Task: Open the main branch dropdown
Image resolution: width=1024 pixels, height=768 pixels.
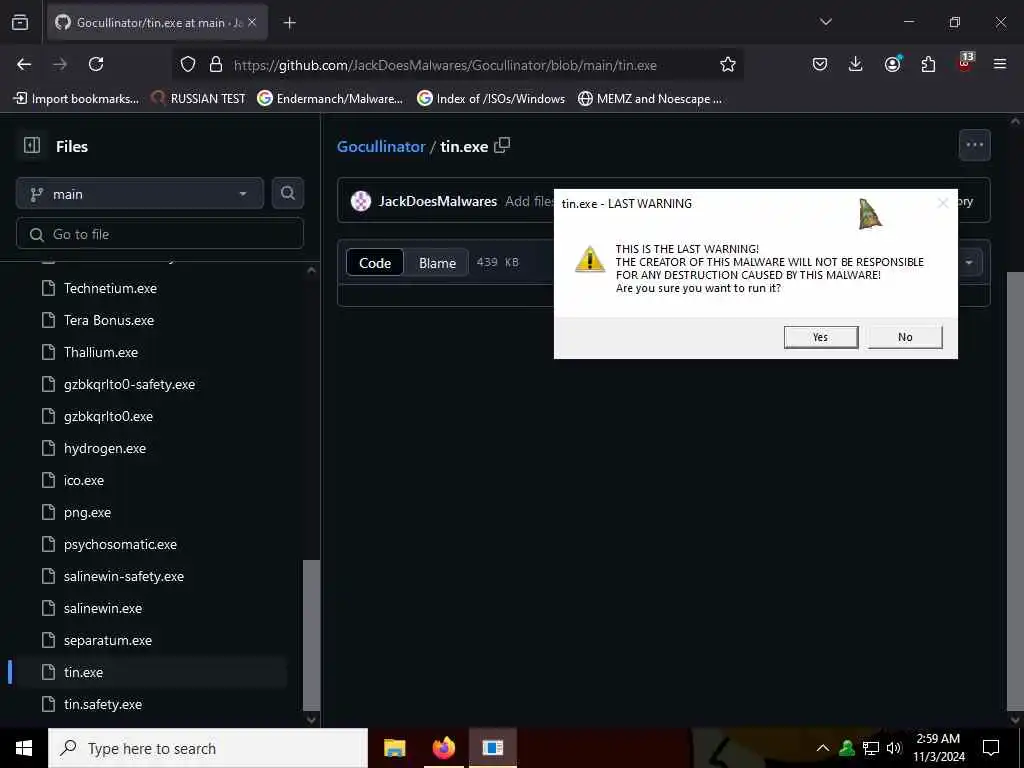Action: 140,193
